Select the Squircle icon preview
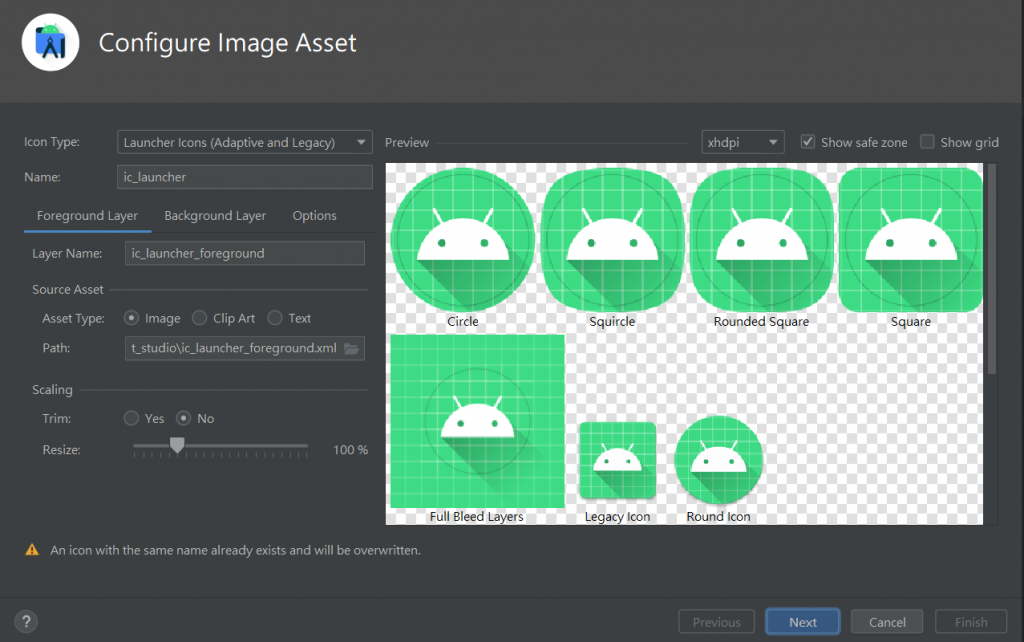Viewport: 1024px width, 642px height. tap(612, 240)
